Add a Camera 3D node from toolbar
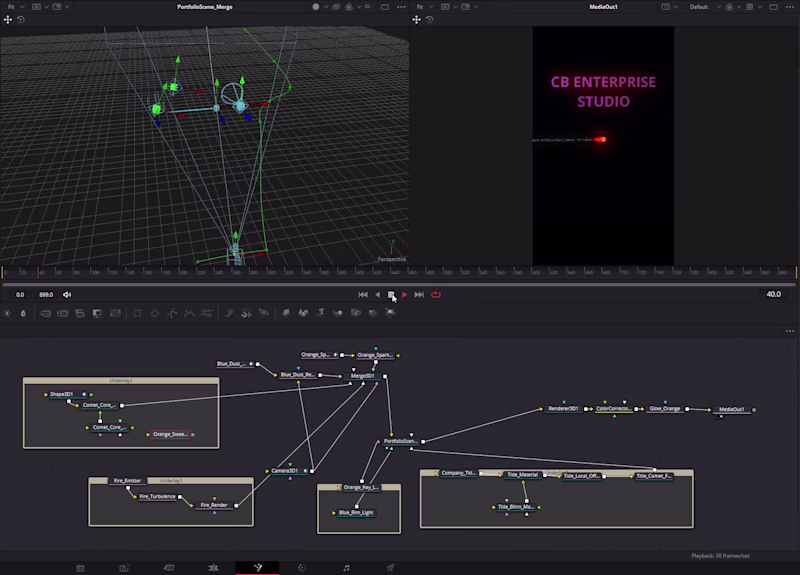800x575 pixels. point(356,313)
